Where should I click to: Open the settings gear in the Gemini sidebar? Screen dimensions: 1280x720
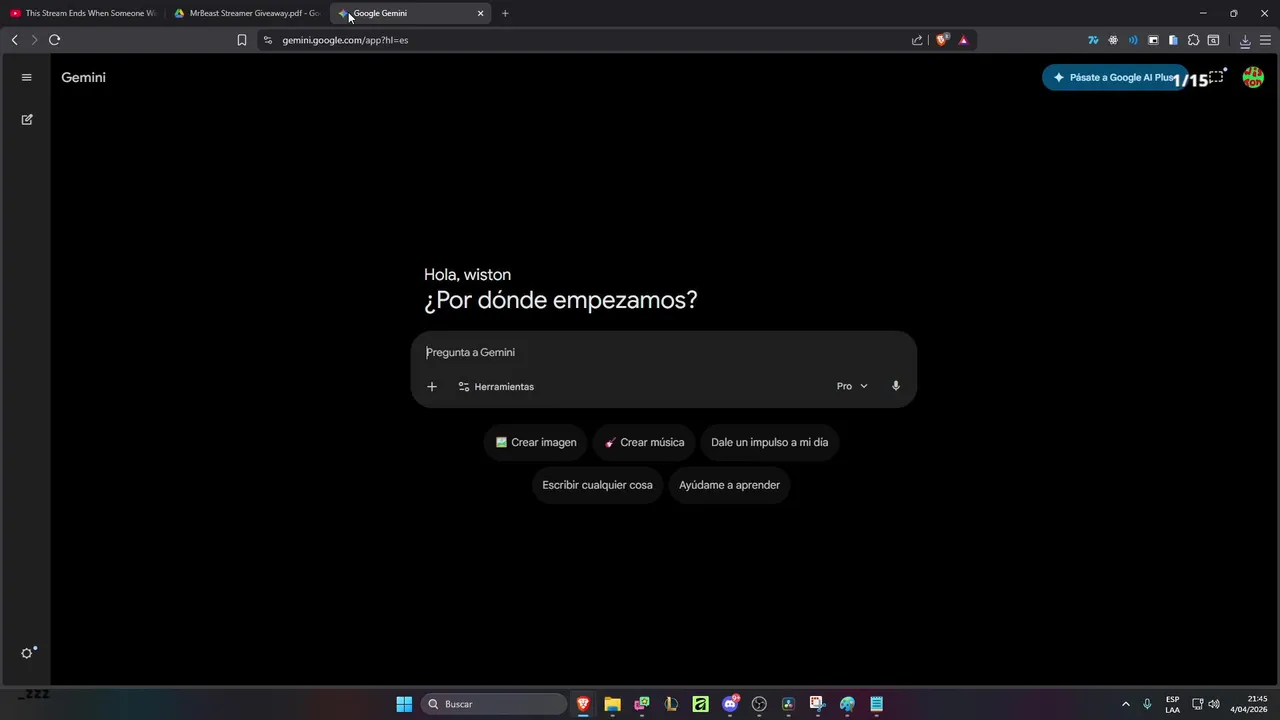[x=28, y=653]
